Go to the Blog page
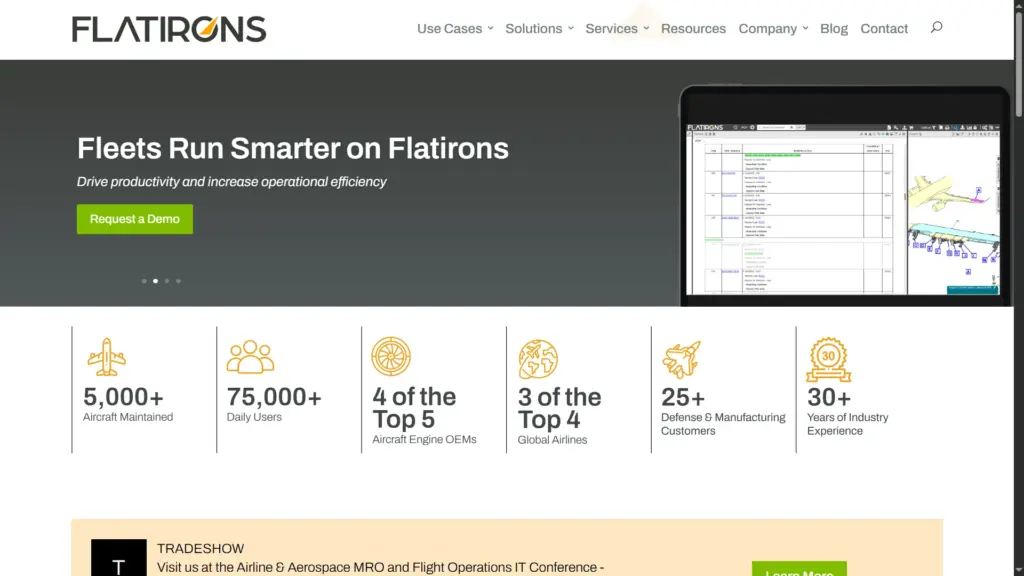 click(x=834, y=29)
